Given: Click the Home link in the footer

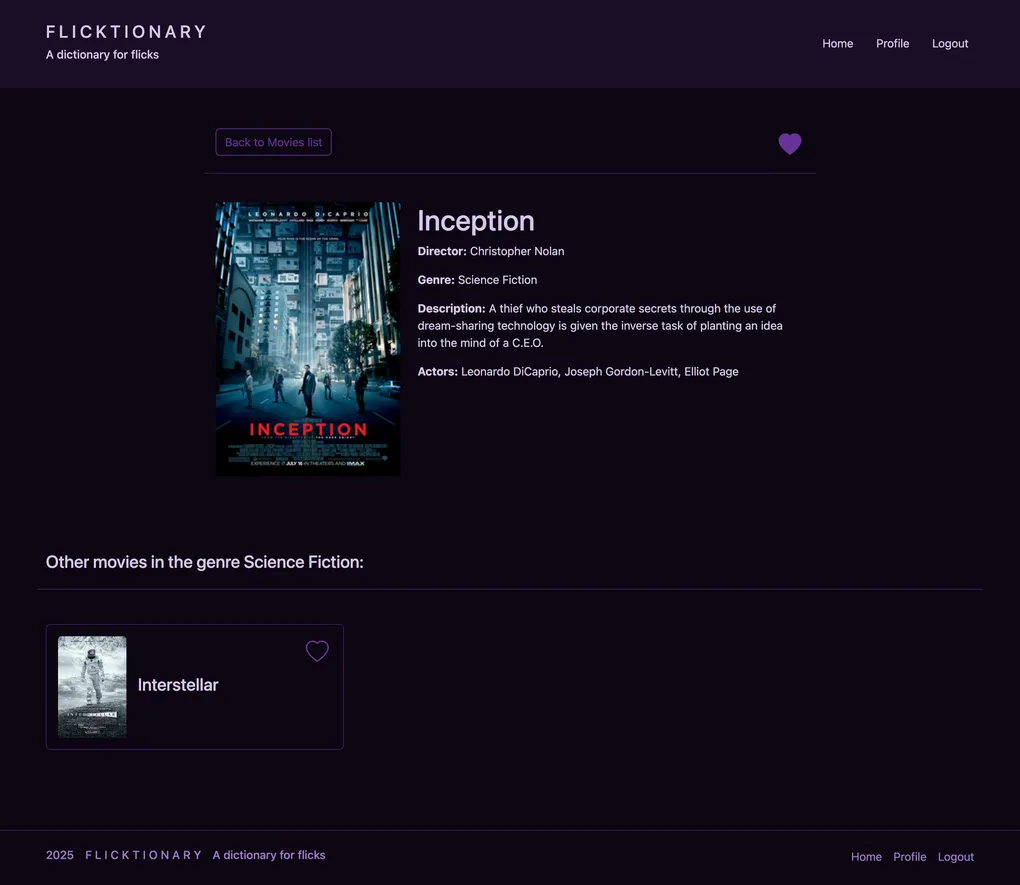Looking at the screenshot, I should point(866,856).
